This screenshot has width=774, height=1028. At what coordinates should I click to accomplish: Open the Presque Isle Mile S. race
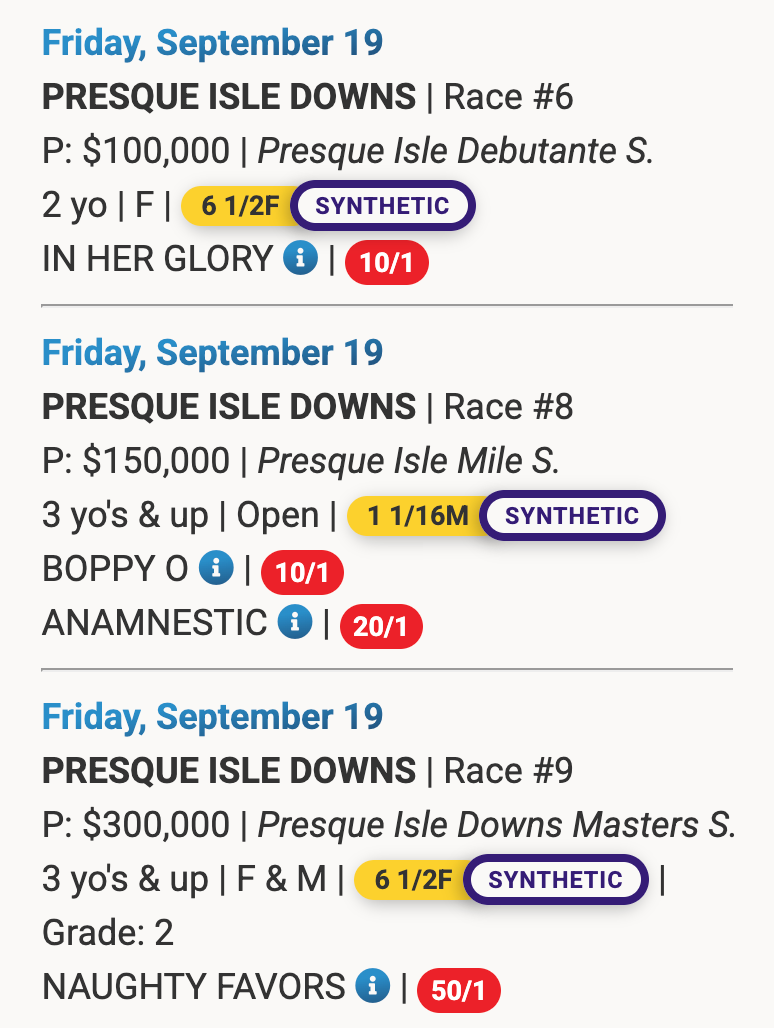(408, 461)
